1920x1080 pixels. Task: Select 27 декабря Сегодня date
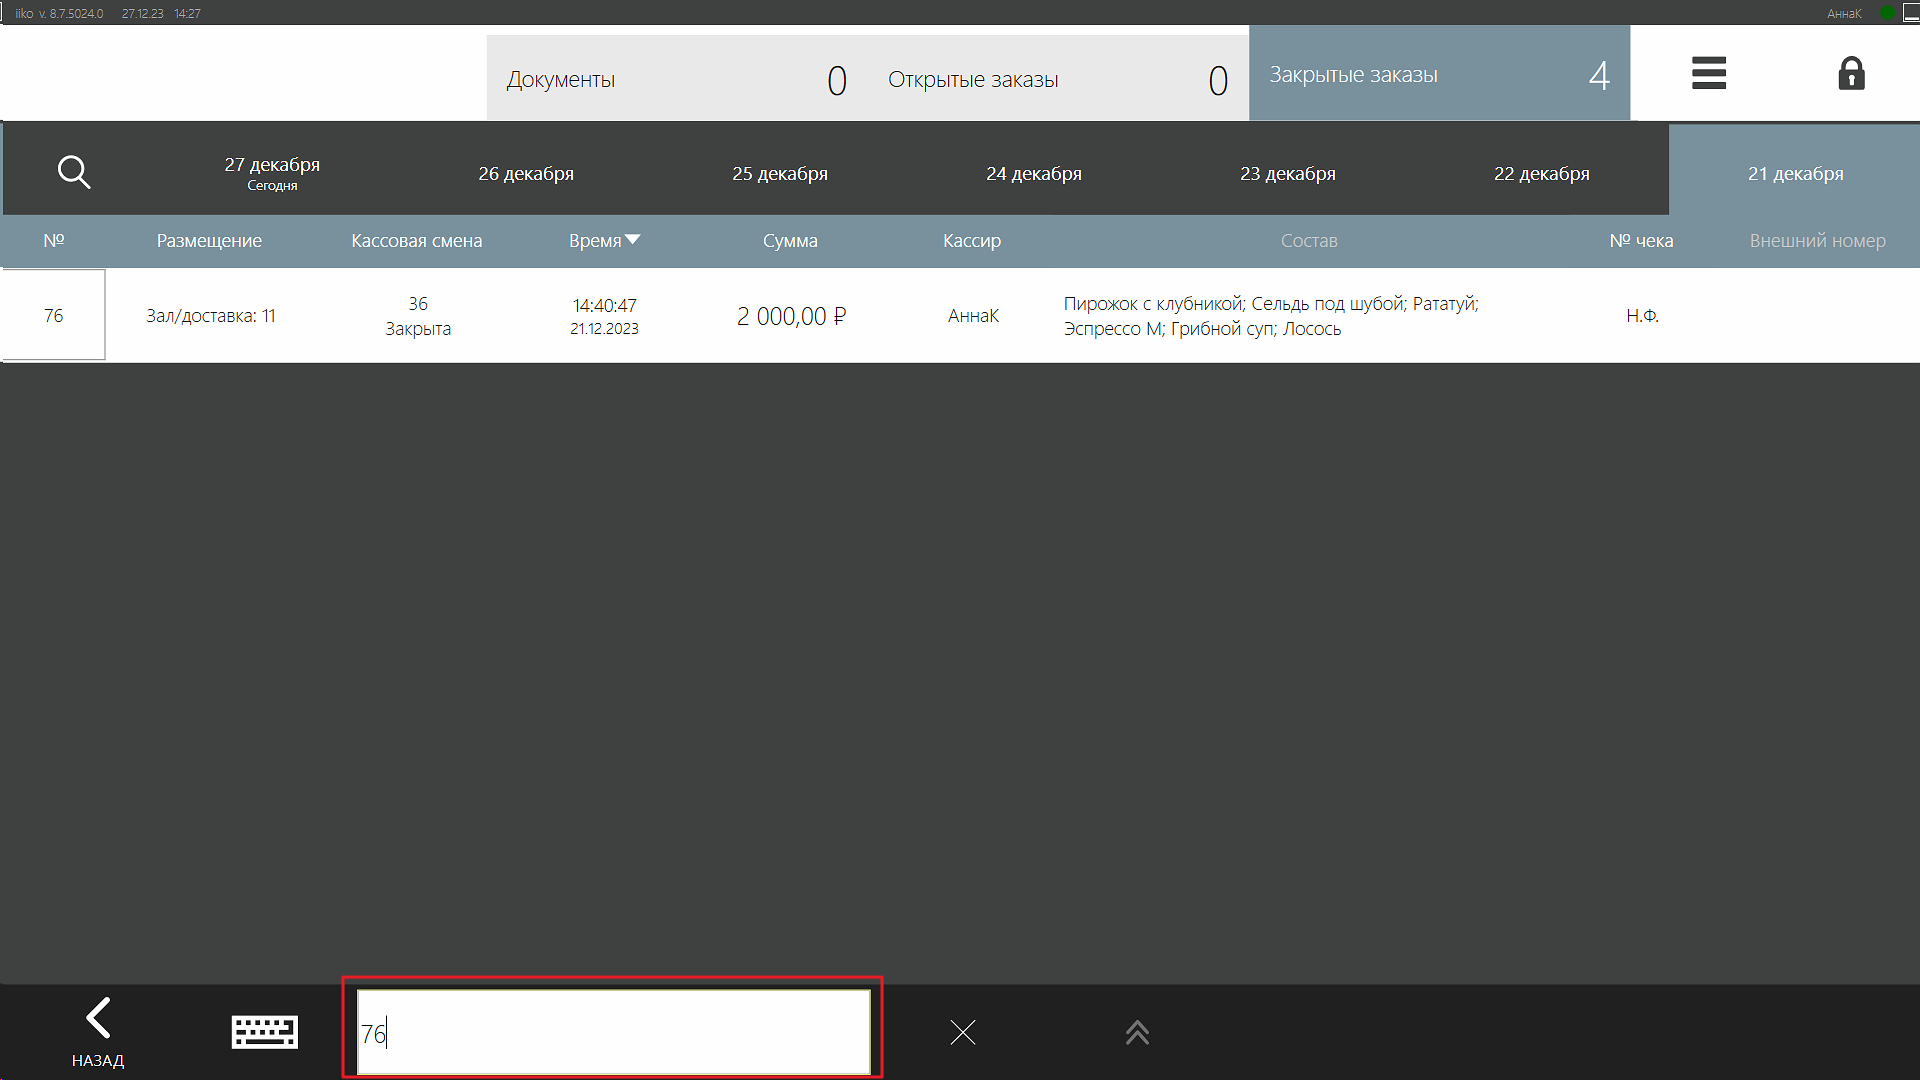pos(272,172)
